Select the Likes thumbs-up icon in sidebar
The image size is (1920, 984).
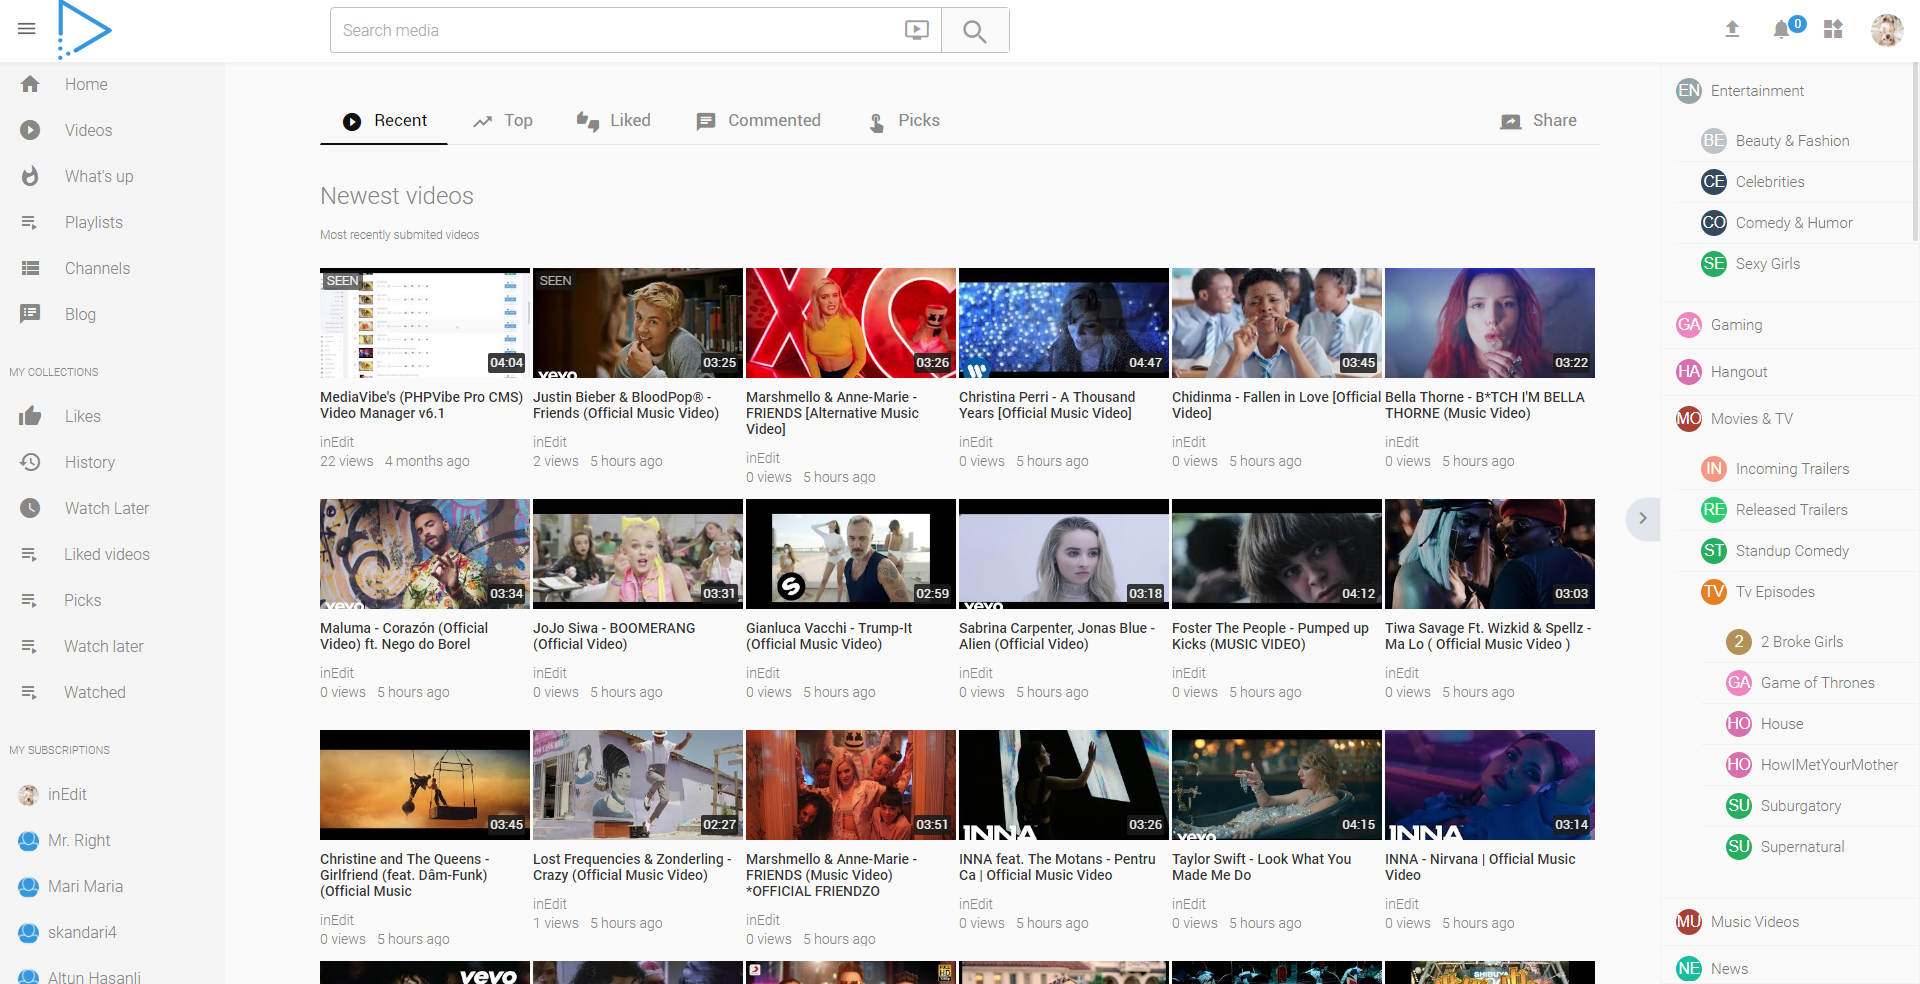(30, 416)
